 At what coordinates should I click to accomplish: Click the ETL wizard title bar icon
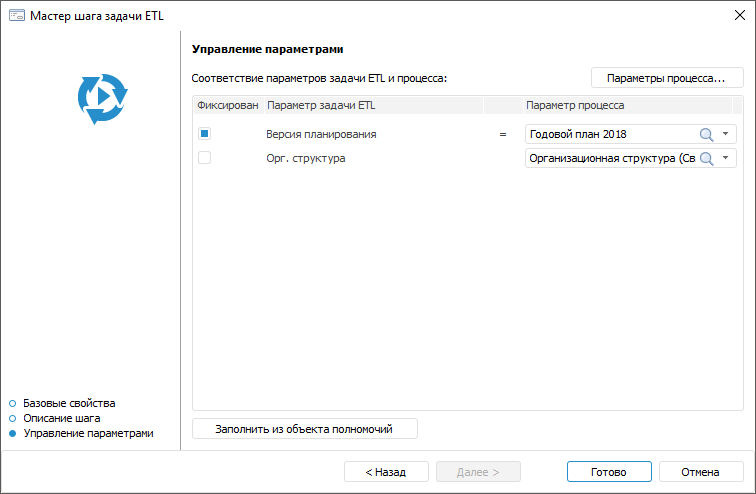point(16,16)
